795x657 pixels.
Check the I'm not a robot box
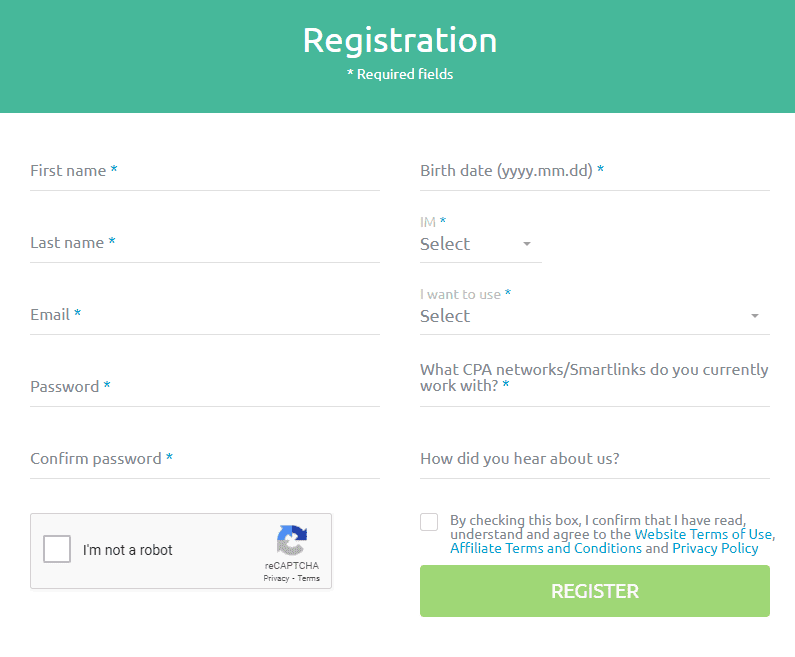(57, 549)
